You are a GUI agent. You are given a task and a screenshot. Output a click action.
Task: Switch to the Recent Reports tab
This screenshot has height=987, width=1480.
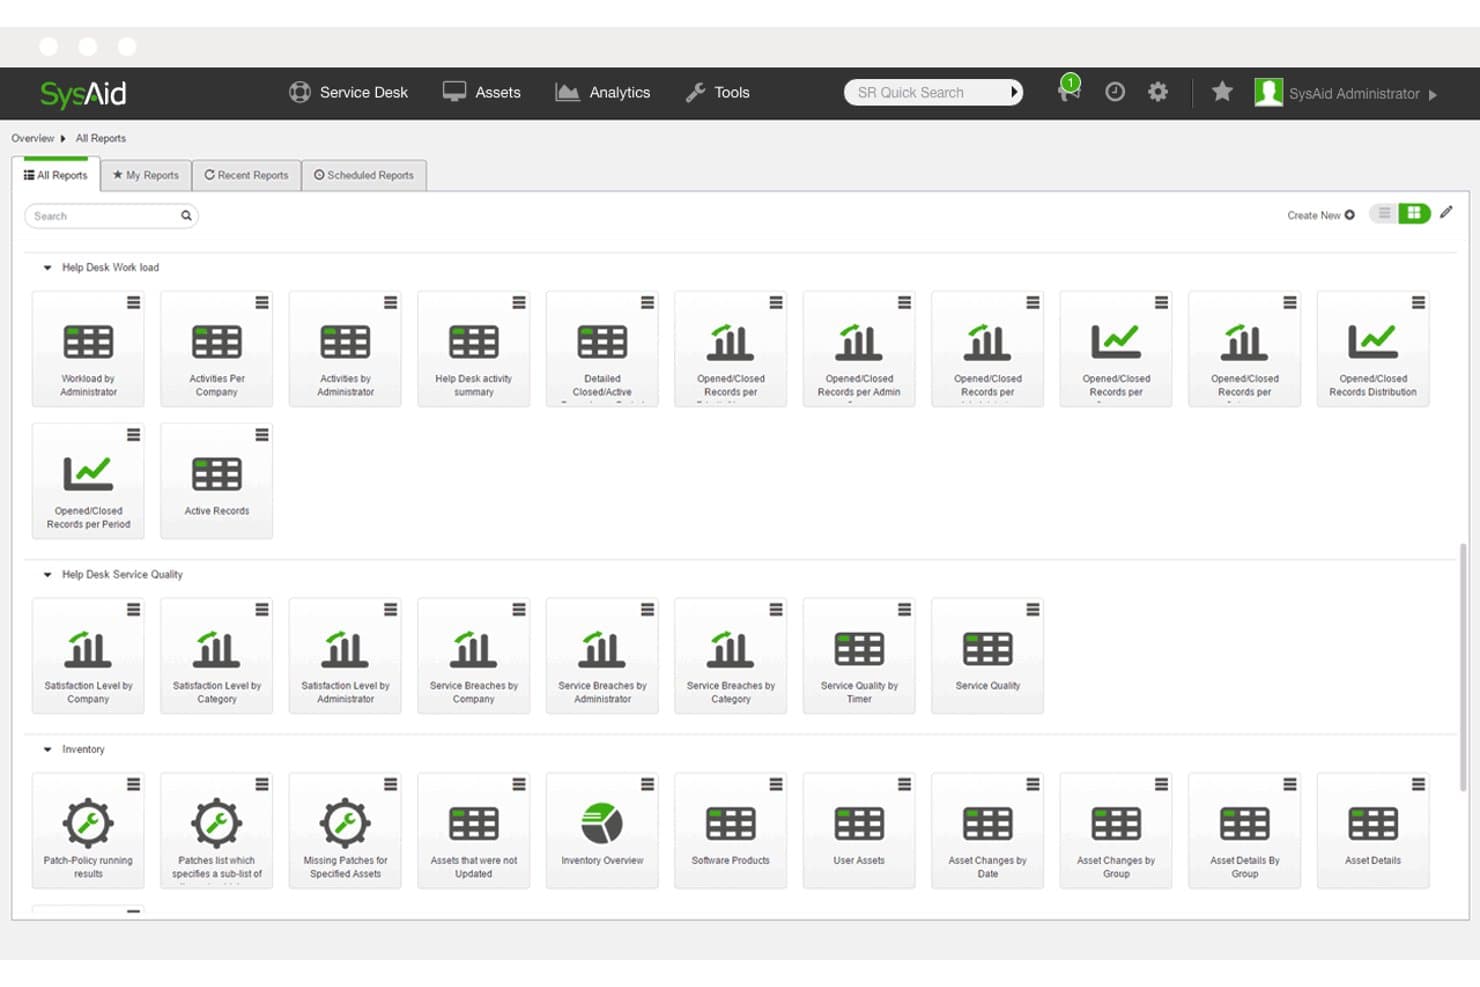(x=246, y=175)
